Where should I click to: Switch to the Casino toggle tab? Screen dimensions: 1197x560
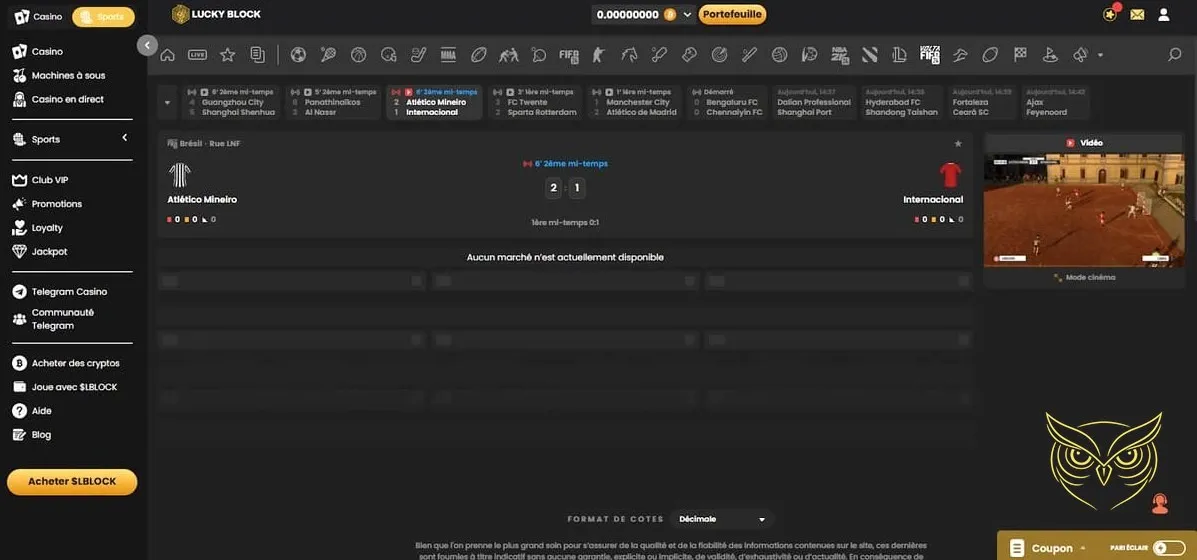(x=38, y=17)
